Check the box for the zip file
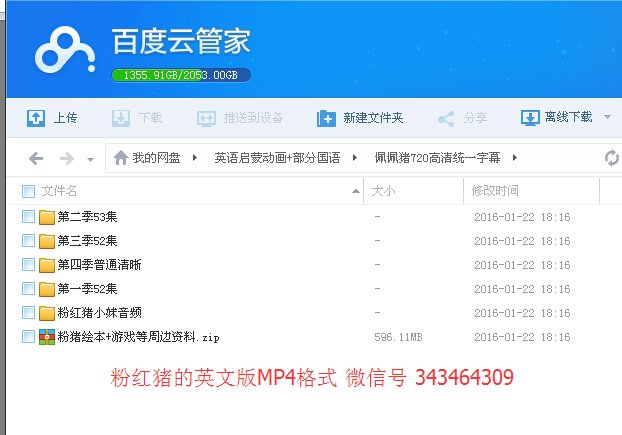This screenshot has width=622, height=435. point(29,337)
